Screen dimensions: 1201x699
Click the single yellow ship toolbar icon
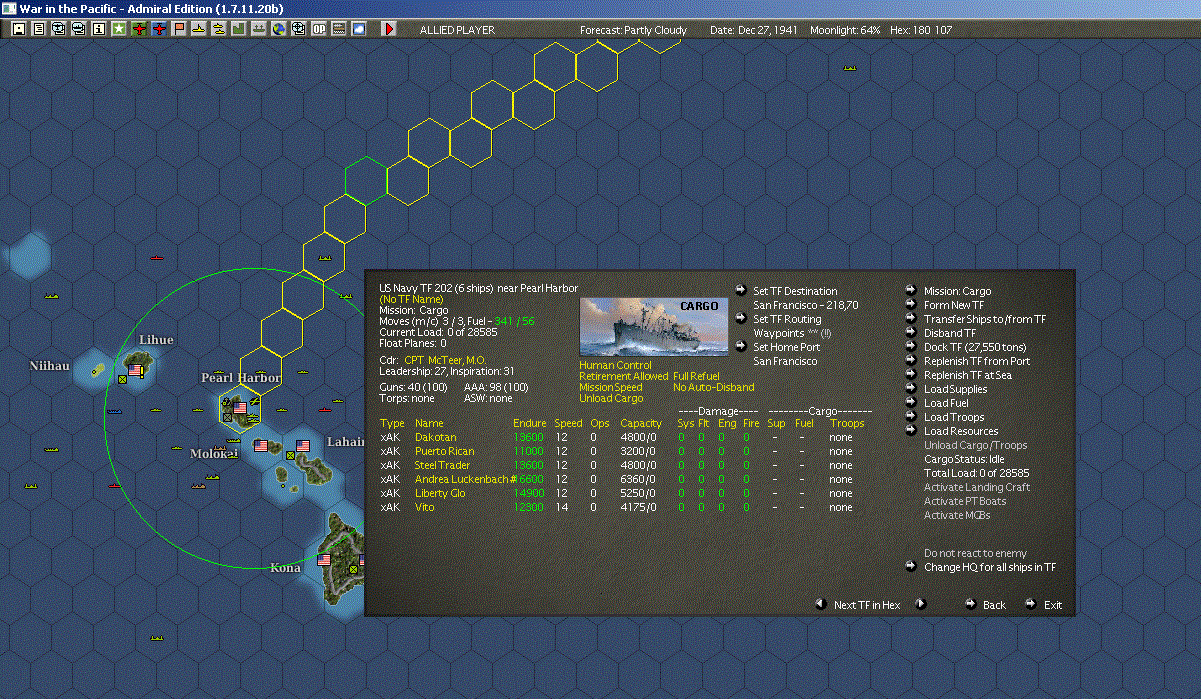(199, 29)
